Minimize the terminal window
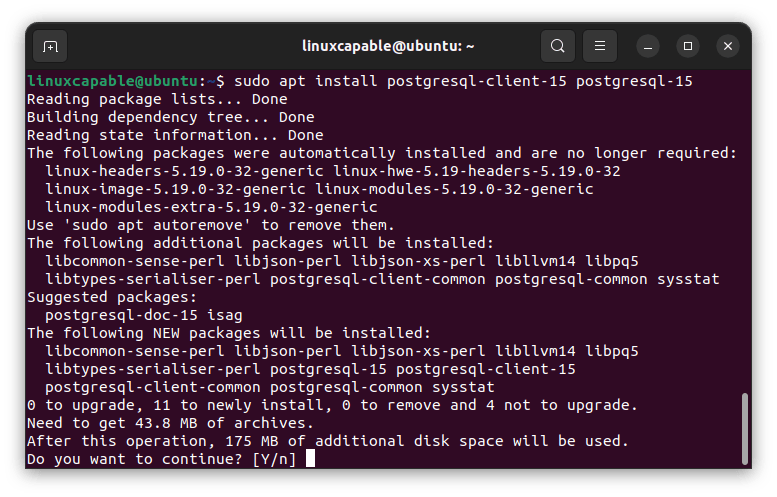 click(648, 47)
